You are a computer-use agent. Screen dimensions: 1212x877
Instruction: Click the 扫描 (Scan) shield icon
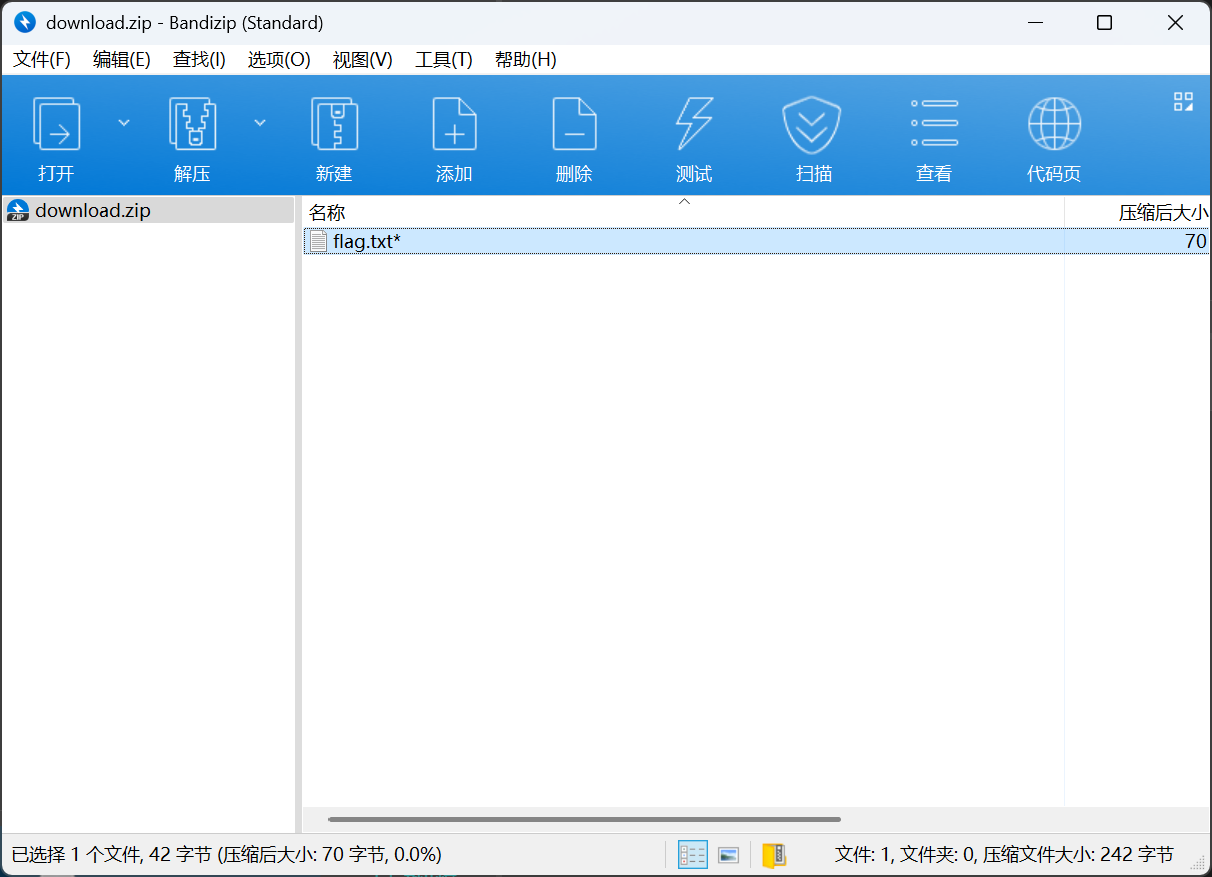coord(813,124)
